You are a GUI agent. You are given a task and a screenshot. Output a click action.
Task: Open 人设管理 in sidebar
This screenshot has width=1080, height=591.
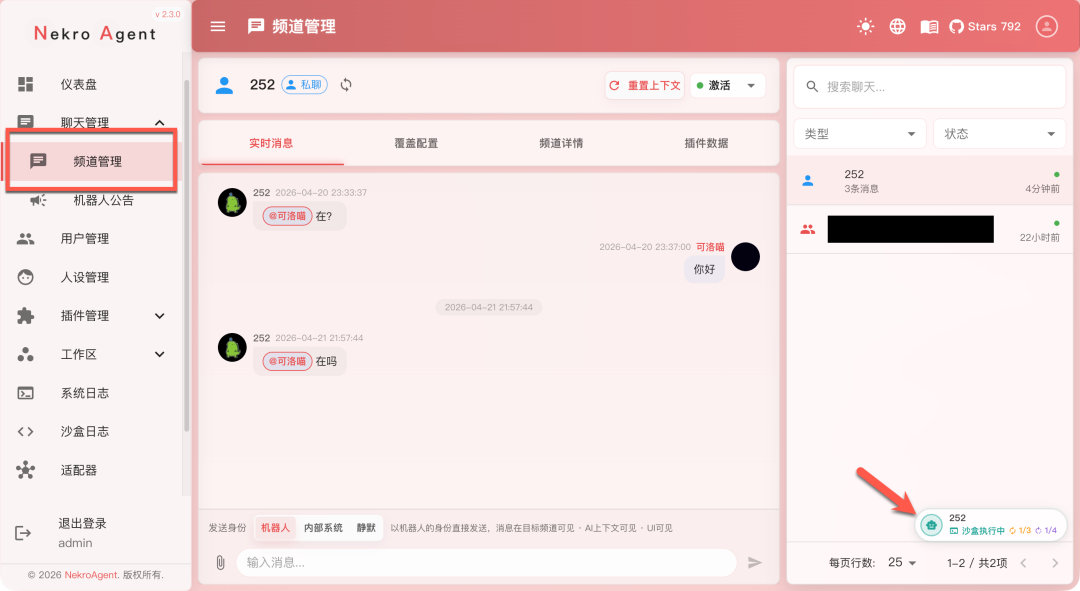(x=91, y=277)
